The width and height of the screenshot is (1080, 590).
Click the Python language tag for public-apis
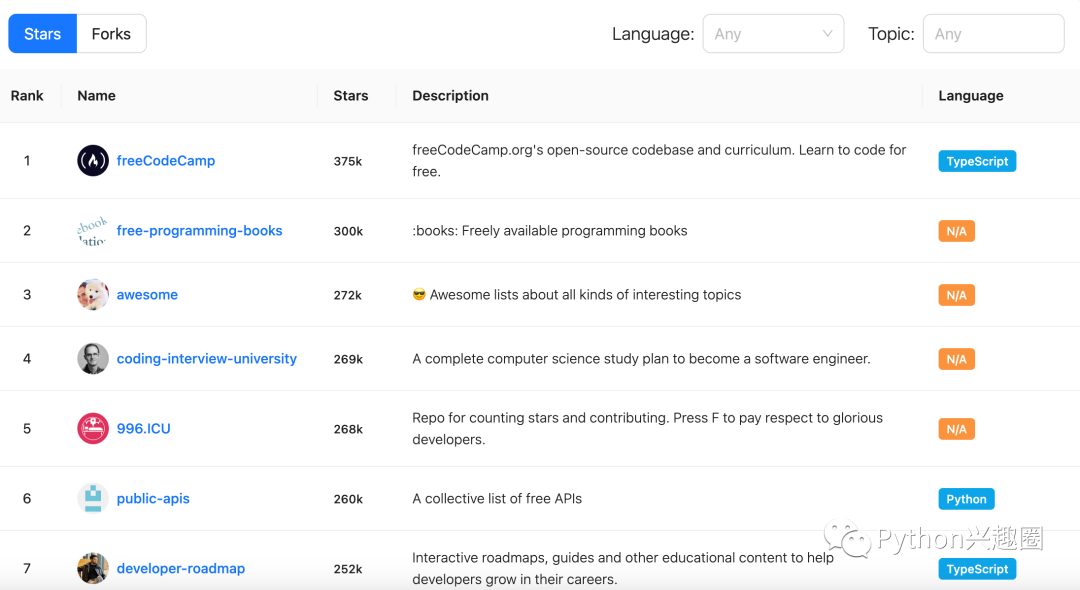pyautogui.click(x=966, y=499)
